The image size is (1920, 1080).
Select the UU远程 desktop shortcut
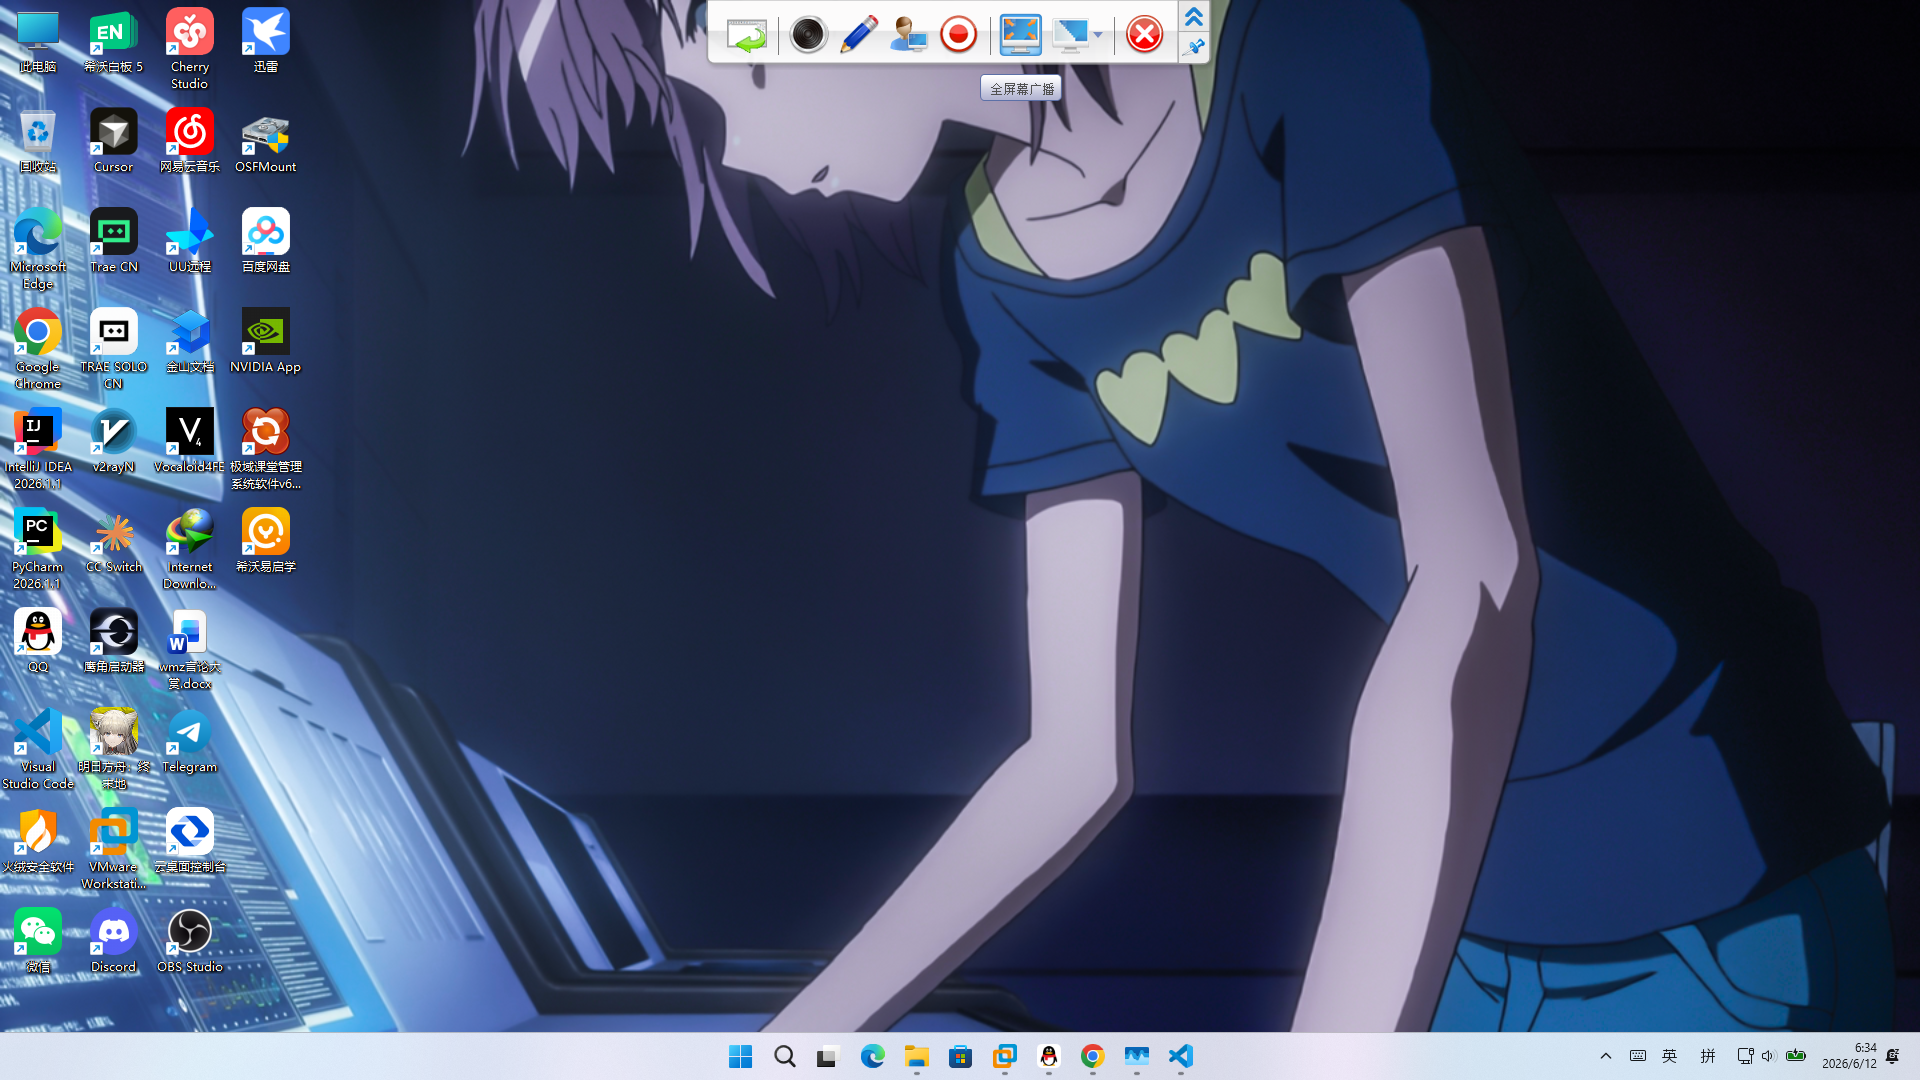click(190, 242)
